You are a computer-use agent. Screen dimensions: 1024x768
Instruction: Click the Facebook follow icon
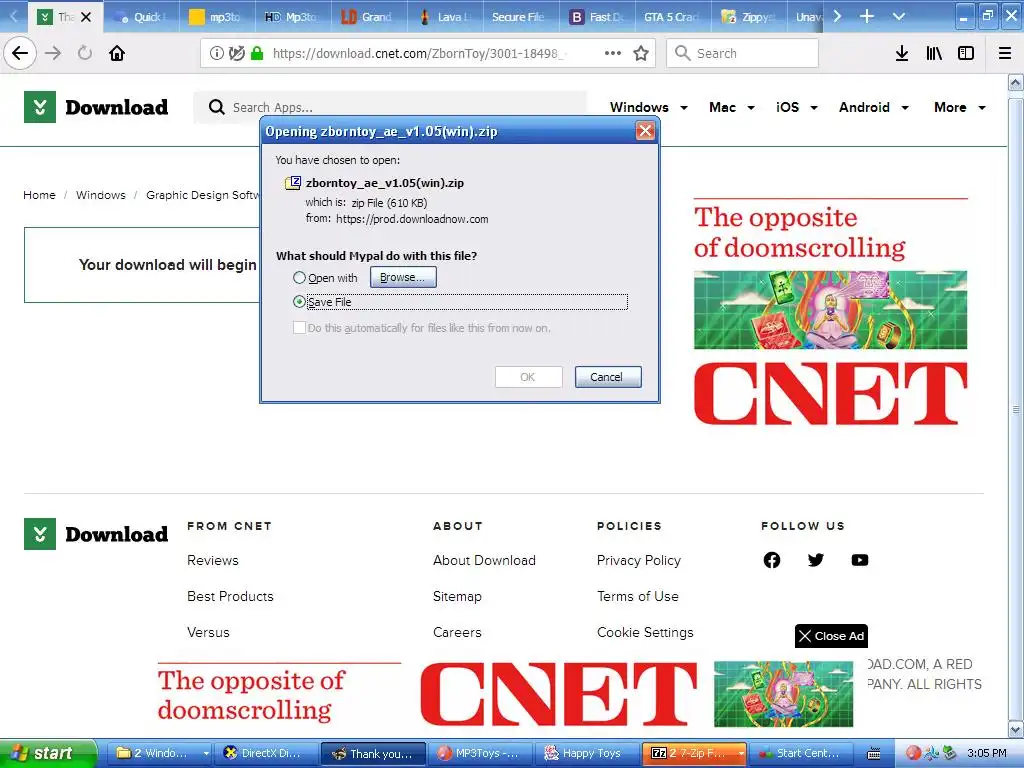pyautogui.click(x=772, y=560)
